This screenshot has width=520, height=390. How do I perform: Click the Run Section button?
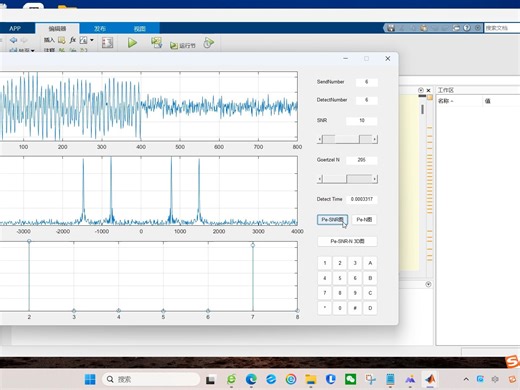[183, 45]
